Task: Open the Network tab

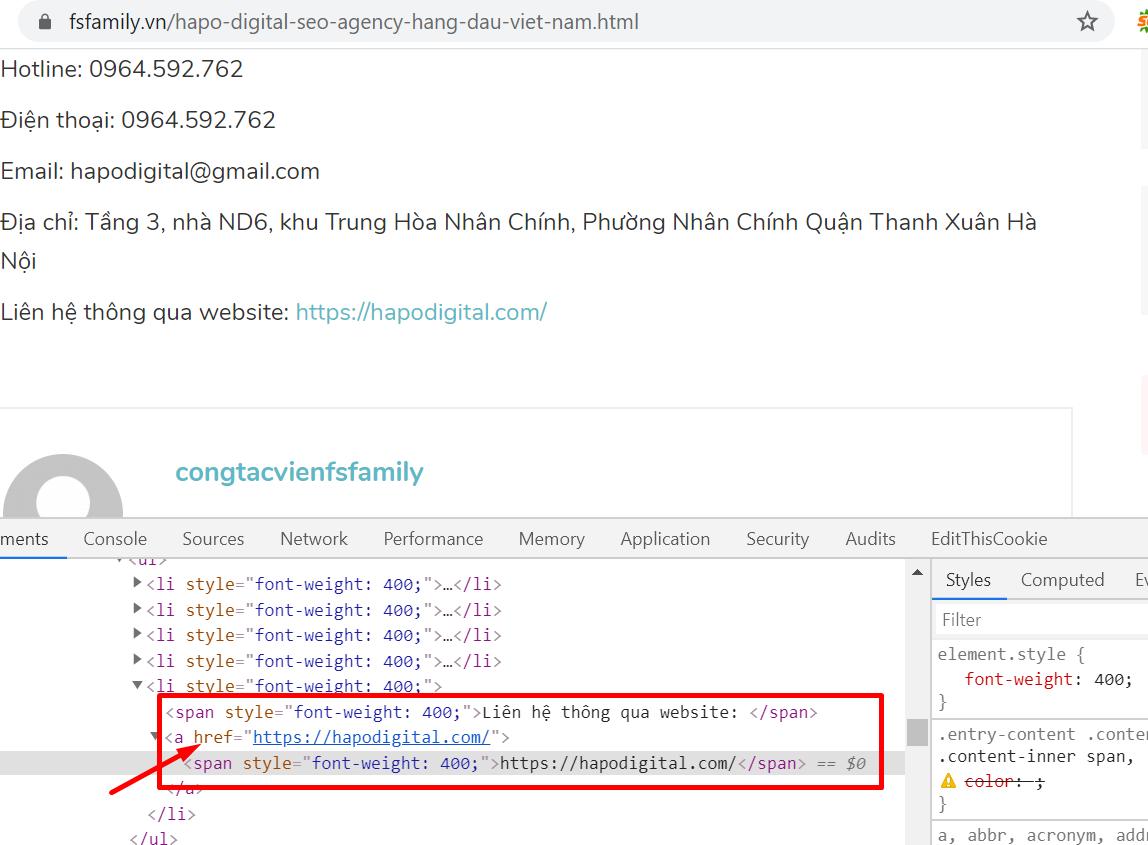Action: pyautogui.click(x=314, y=539)
